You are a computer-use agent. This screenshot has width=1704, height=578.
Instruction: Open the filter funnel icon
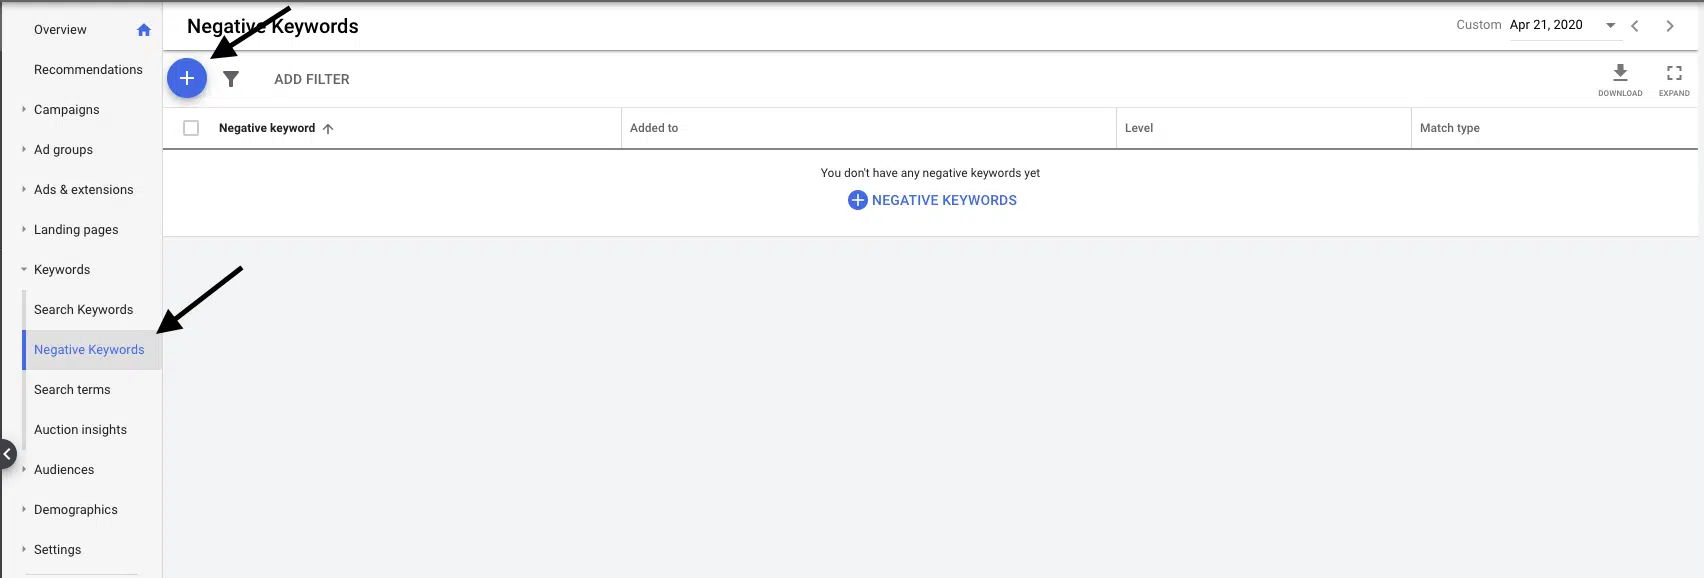[231, 79]
